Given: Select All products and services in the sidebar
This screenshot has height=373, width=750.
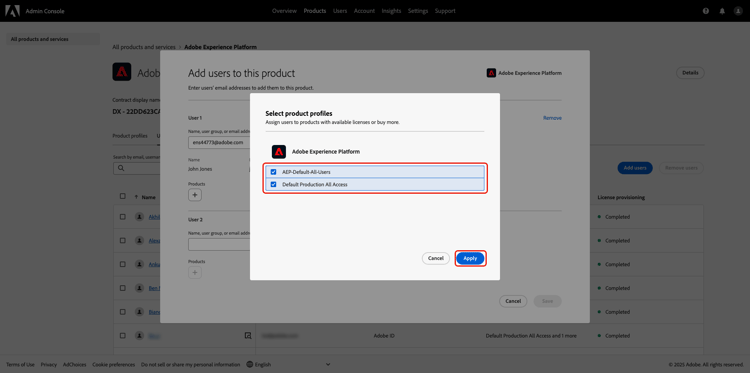Looking at the screenshot, I should point(53,39).
